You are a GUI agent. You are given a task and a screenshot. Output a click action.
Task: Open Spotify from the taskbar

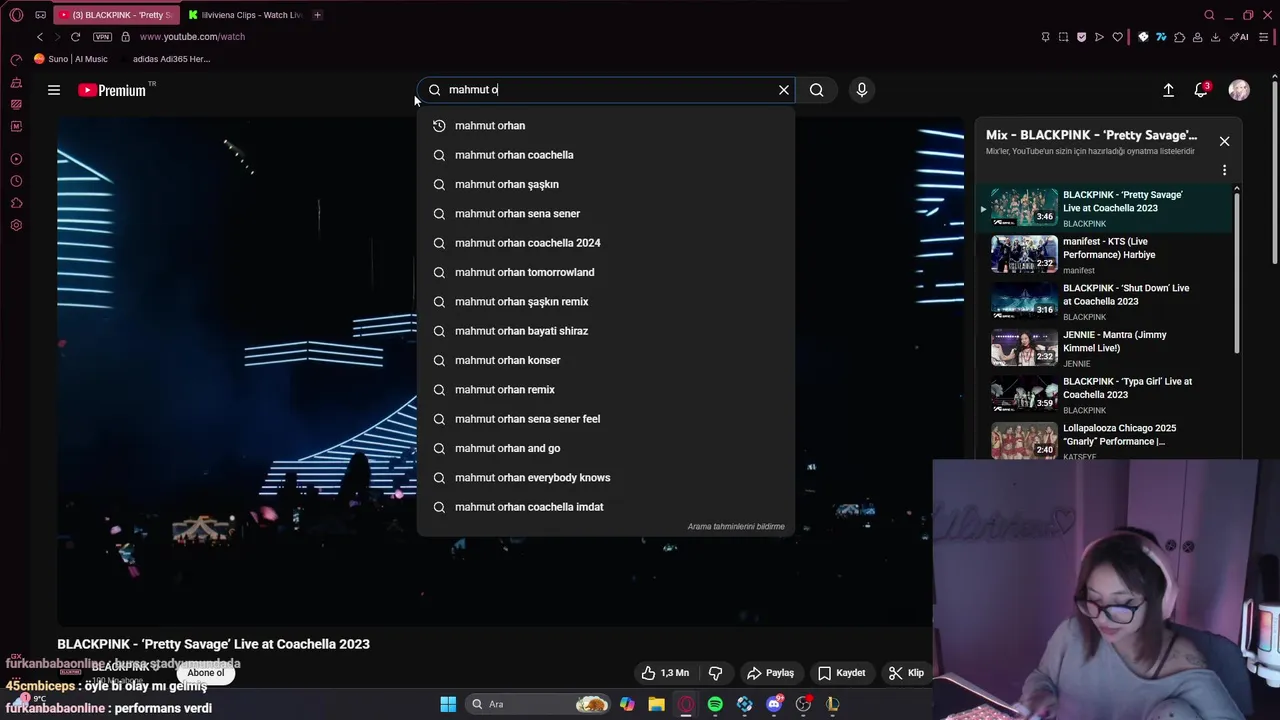[x=715, y=704]
